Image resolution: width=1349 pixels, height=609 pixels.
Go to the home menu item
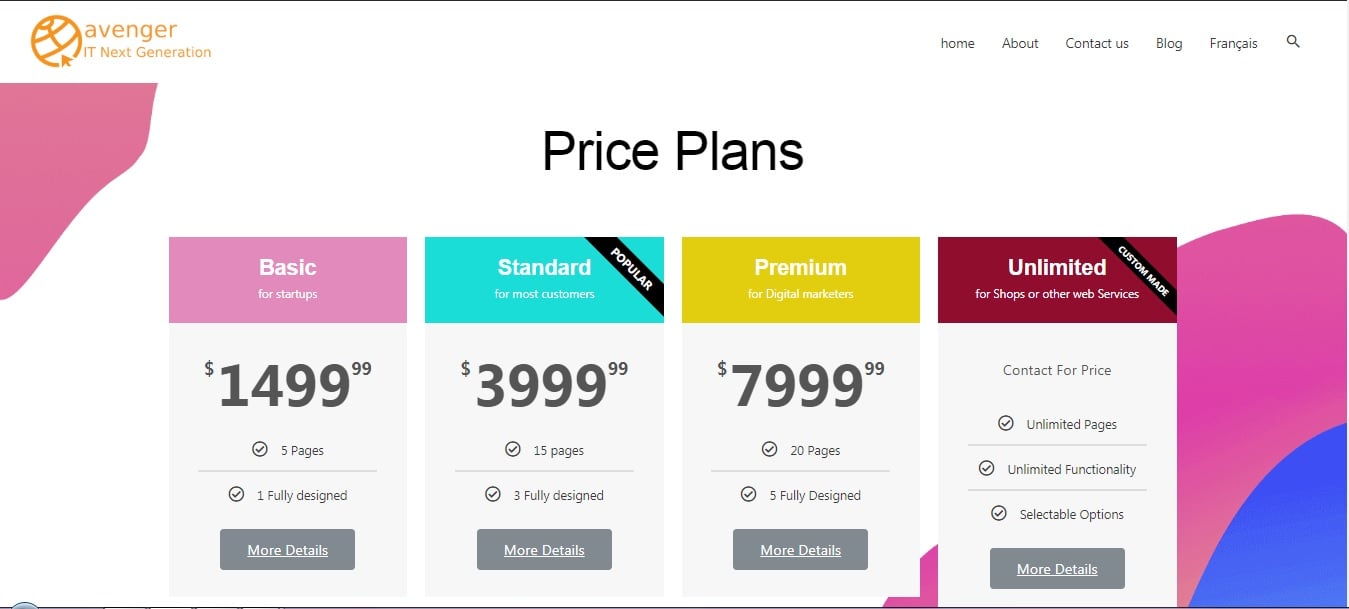(957, 43)
